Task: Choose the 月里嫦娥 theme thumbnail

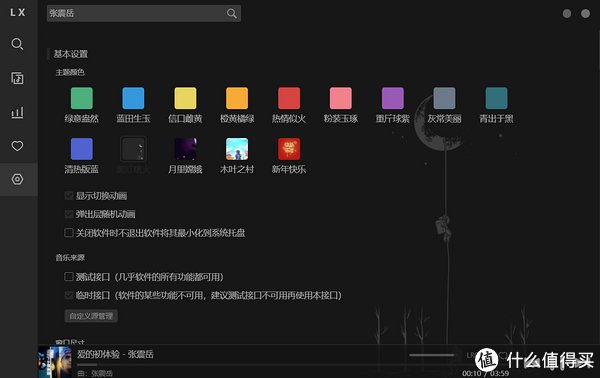Action: pyautogui.click(x=185, y=149)
